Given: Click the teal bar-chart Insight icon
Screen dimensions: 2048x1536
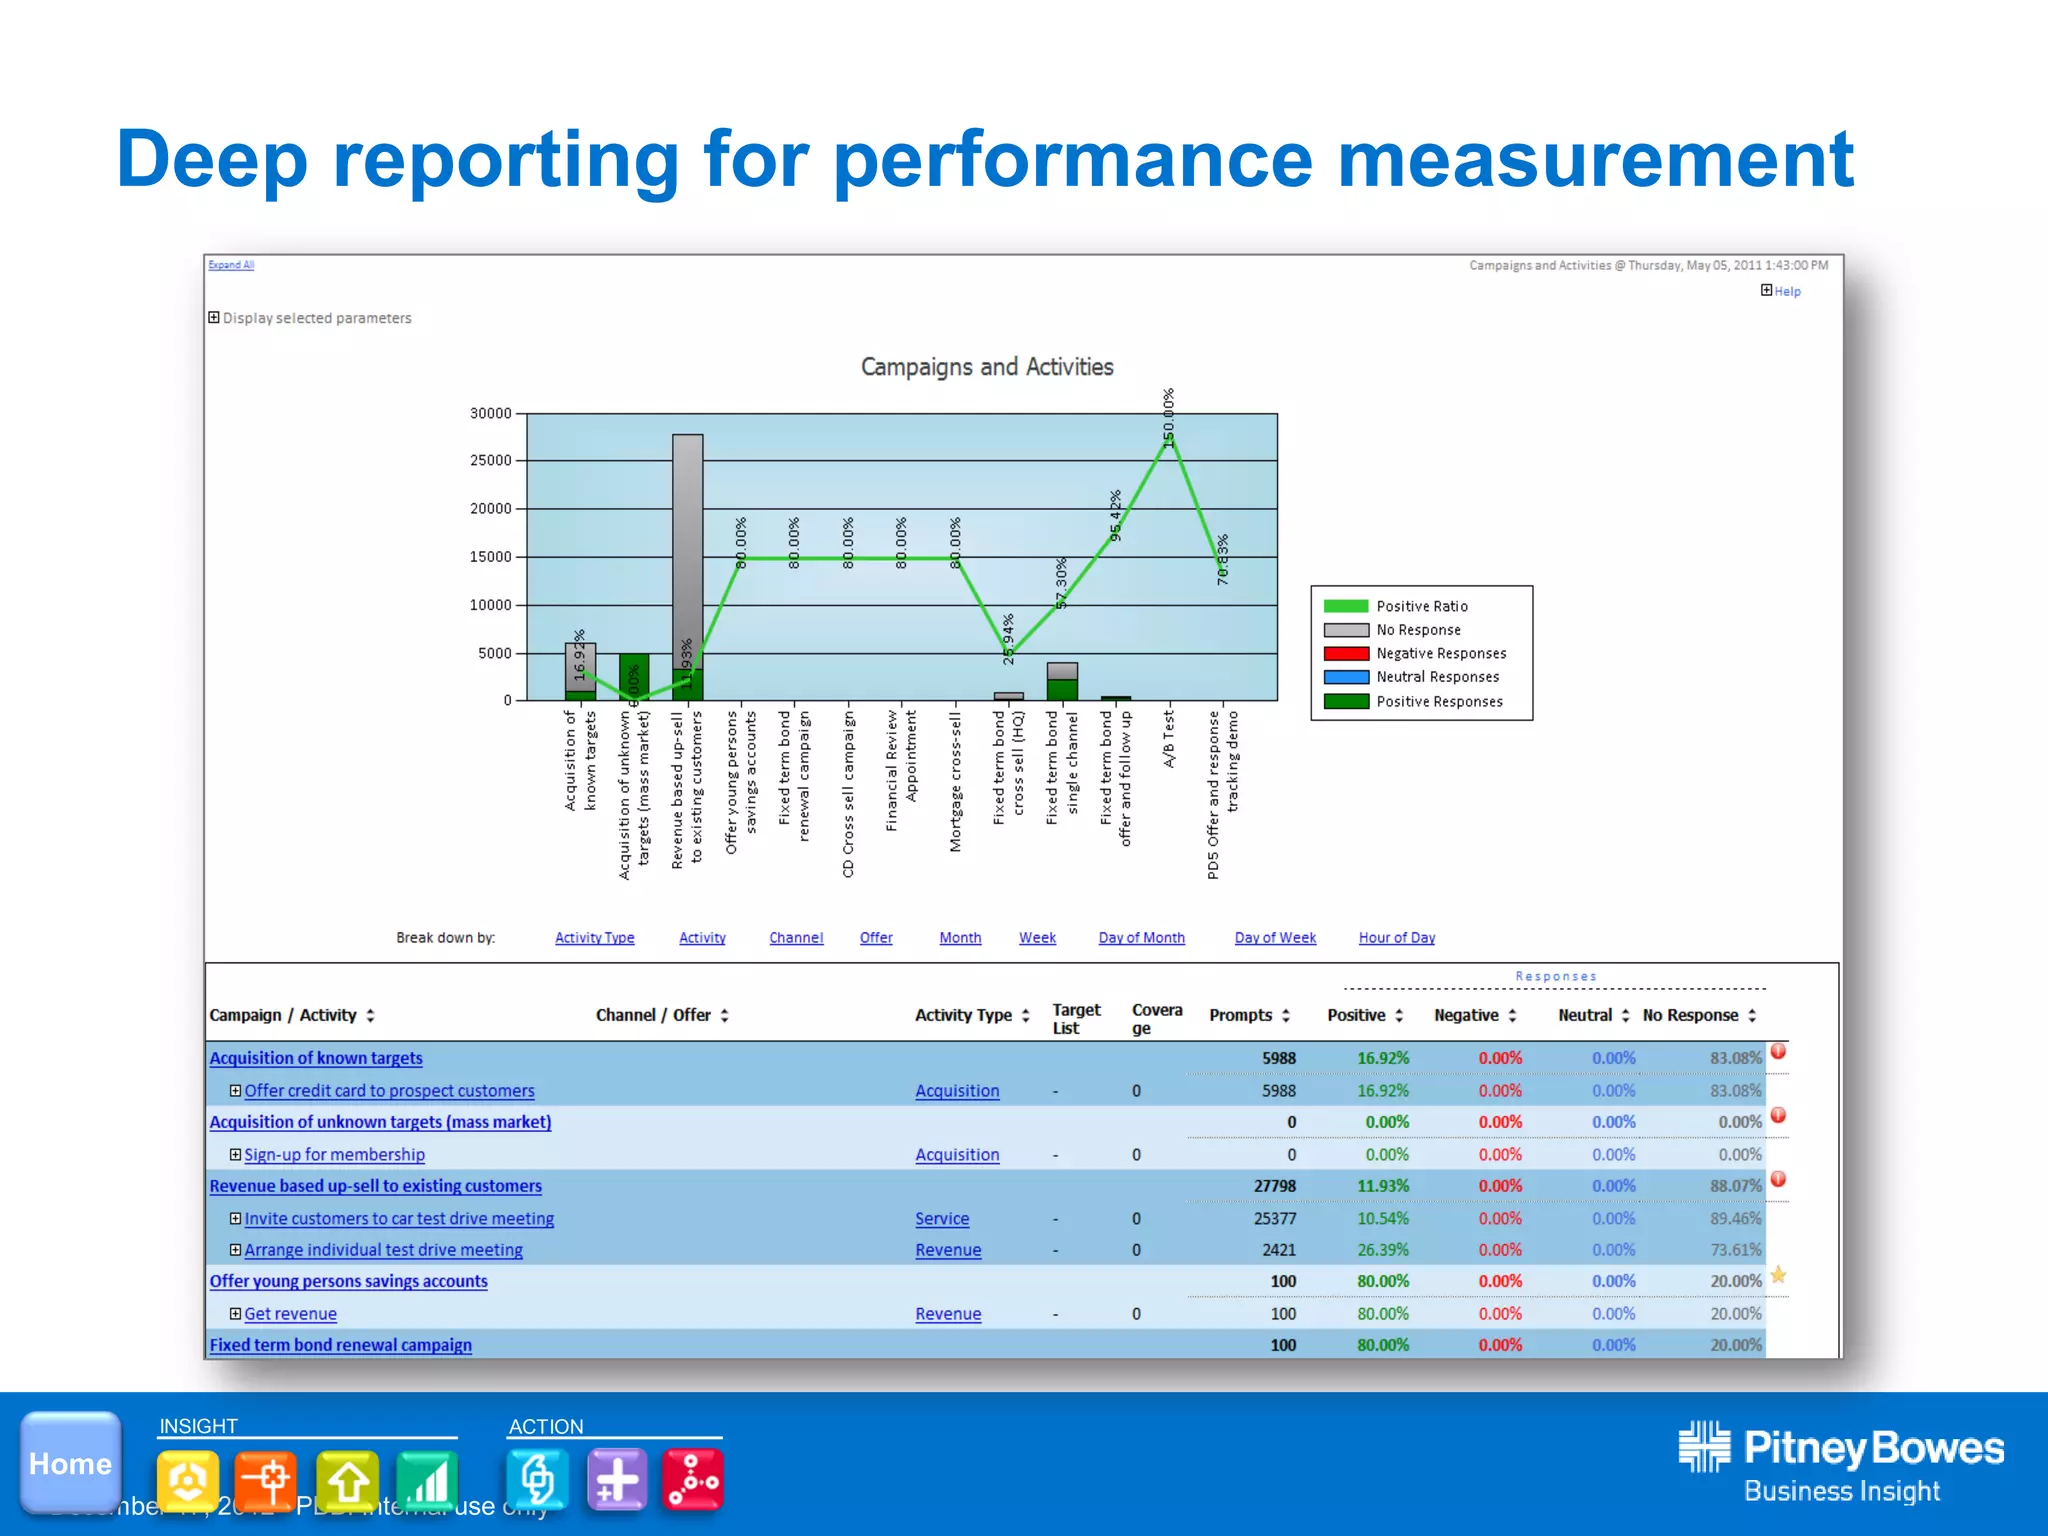Looking at the screenshot, I should point(427,1480).
